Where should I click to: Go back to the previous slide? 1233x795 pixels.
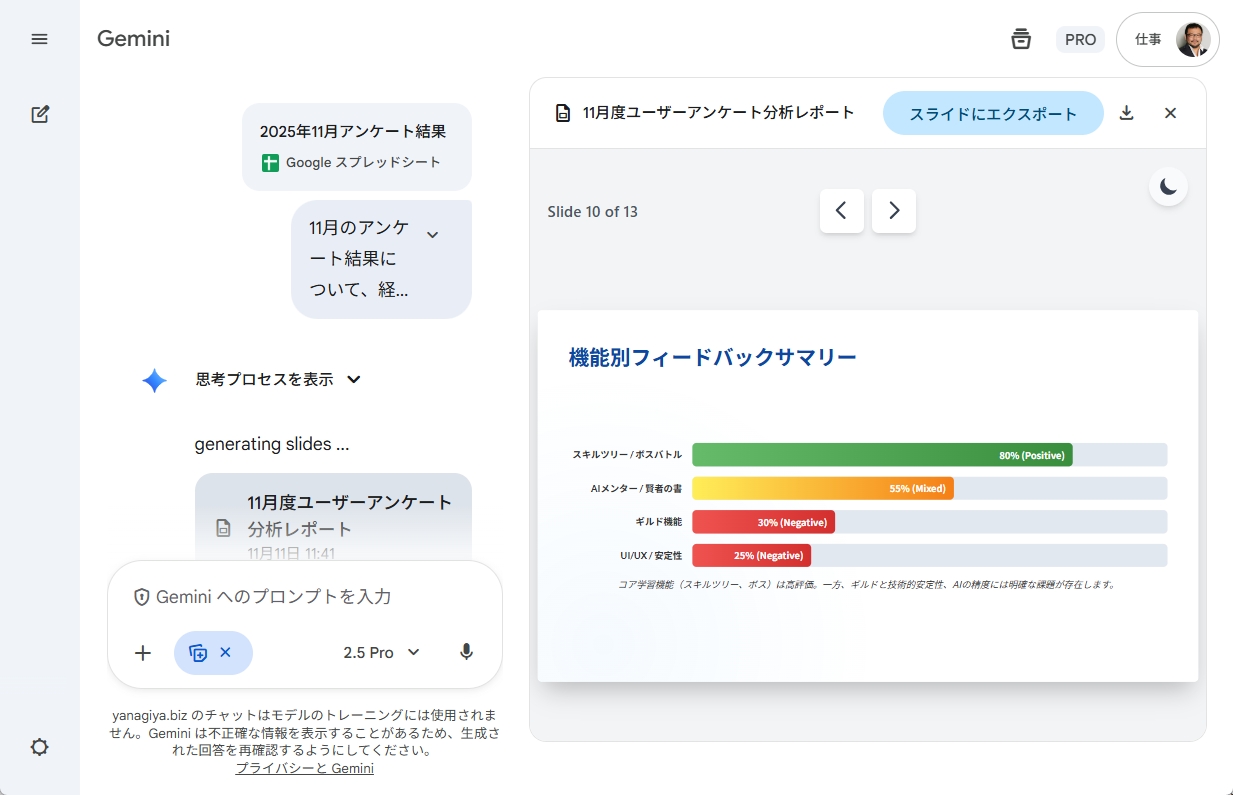point(842,211)
